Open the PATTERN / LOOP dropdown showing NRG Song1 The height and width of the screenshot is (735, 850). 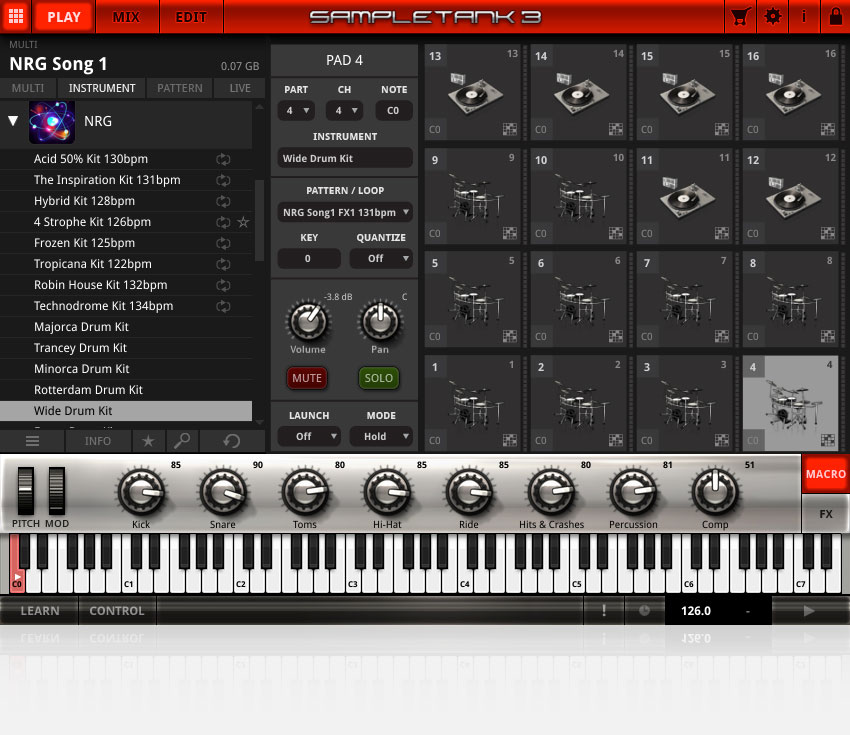coord(344,212)
